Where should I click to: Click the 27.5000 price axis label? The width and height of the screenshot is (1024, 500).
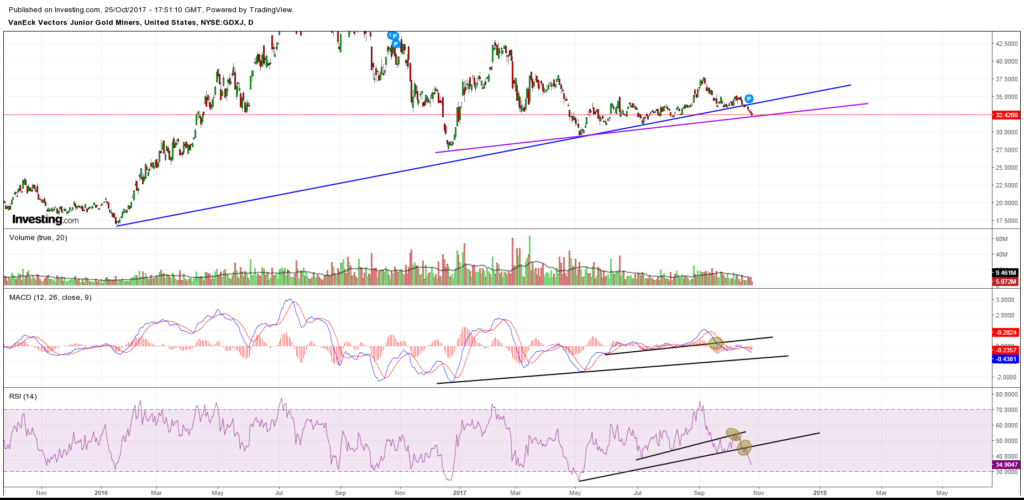(1008, 149)
